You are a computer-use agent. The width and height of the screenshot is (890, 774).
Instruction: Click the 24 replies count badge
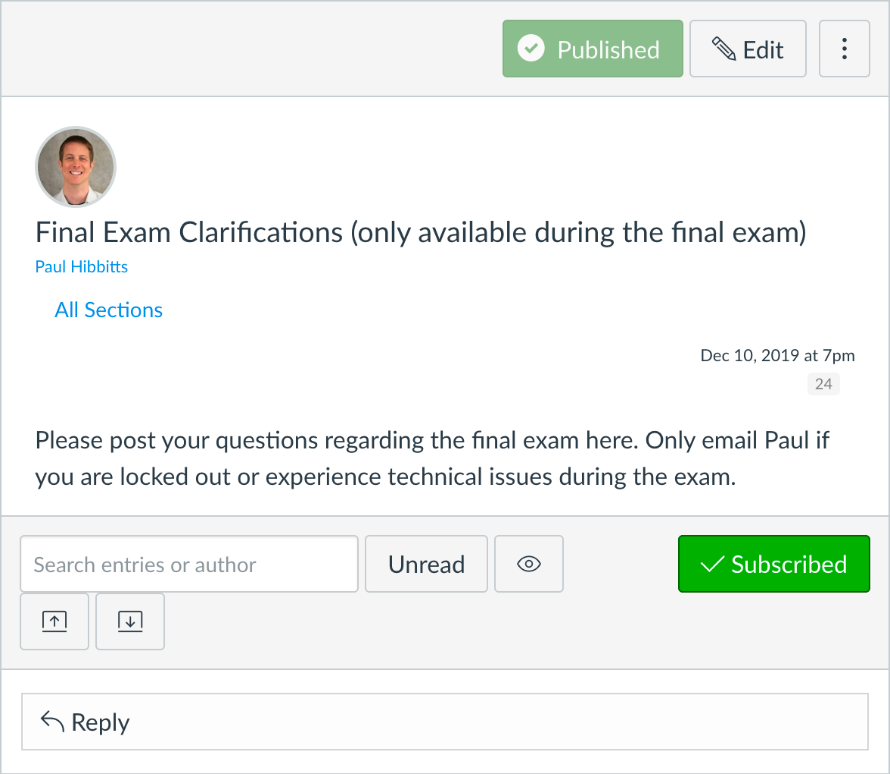[823, 384]
